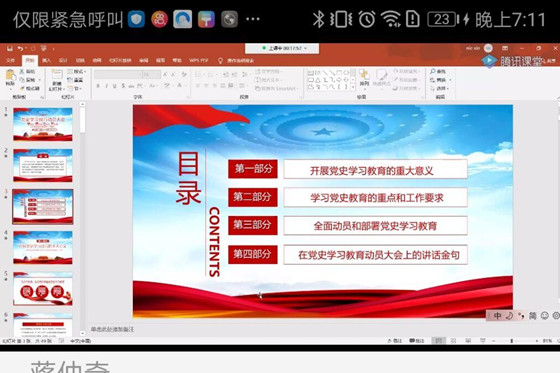The width and height of the screenshot is (560, 373).
Task: Select slide 1 thumbnail in panel
Action: coord(43,124)
